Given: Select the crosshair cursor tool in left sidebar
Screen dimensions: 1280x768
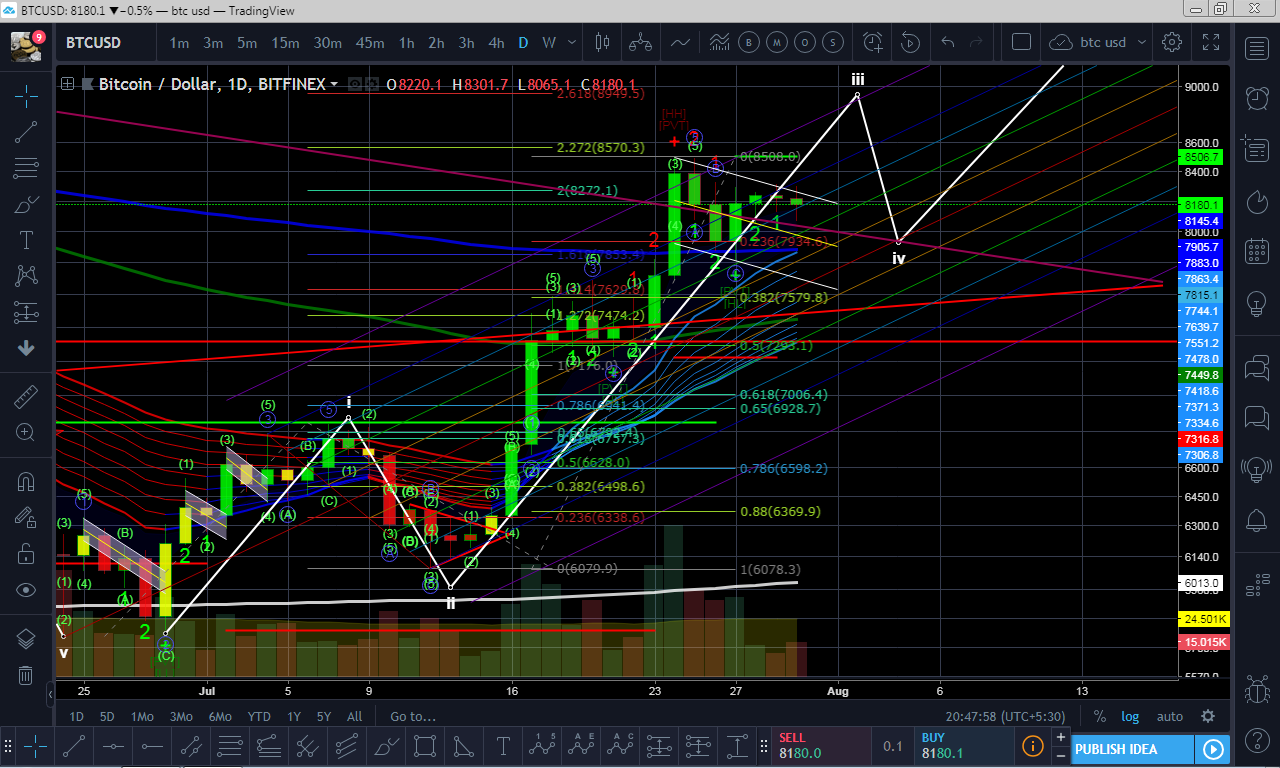Looking at the screenshot, I should [x=26, y=96].
